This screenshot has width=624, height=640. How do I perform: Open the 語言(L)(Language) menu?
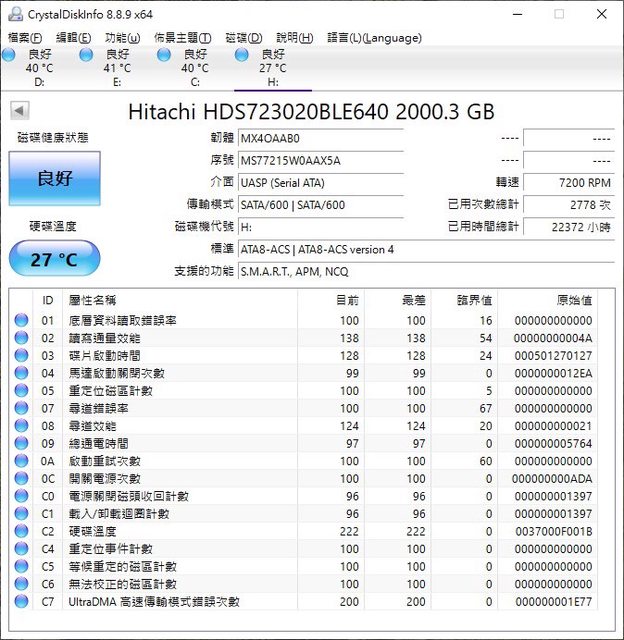coord(375,38)
